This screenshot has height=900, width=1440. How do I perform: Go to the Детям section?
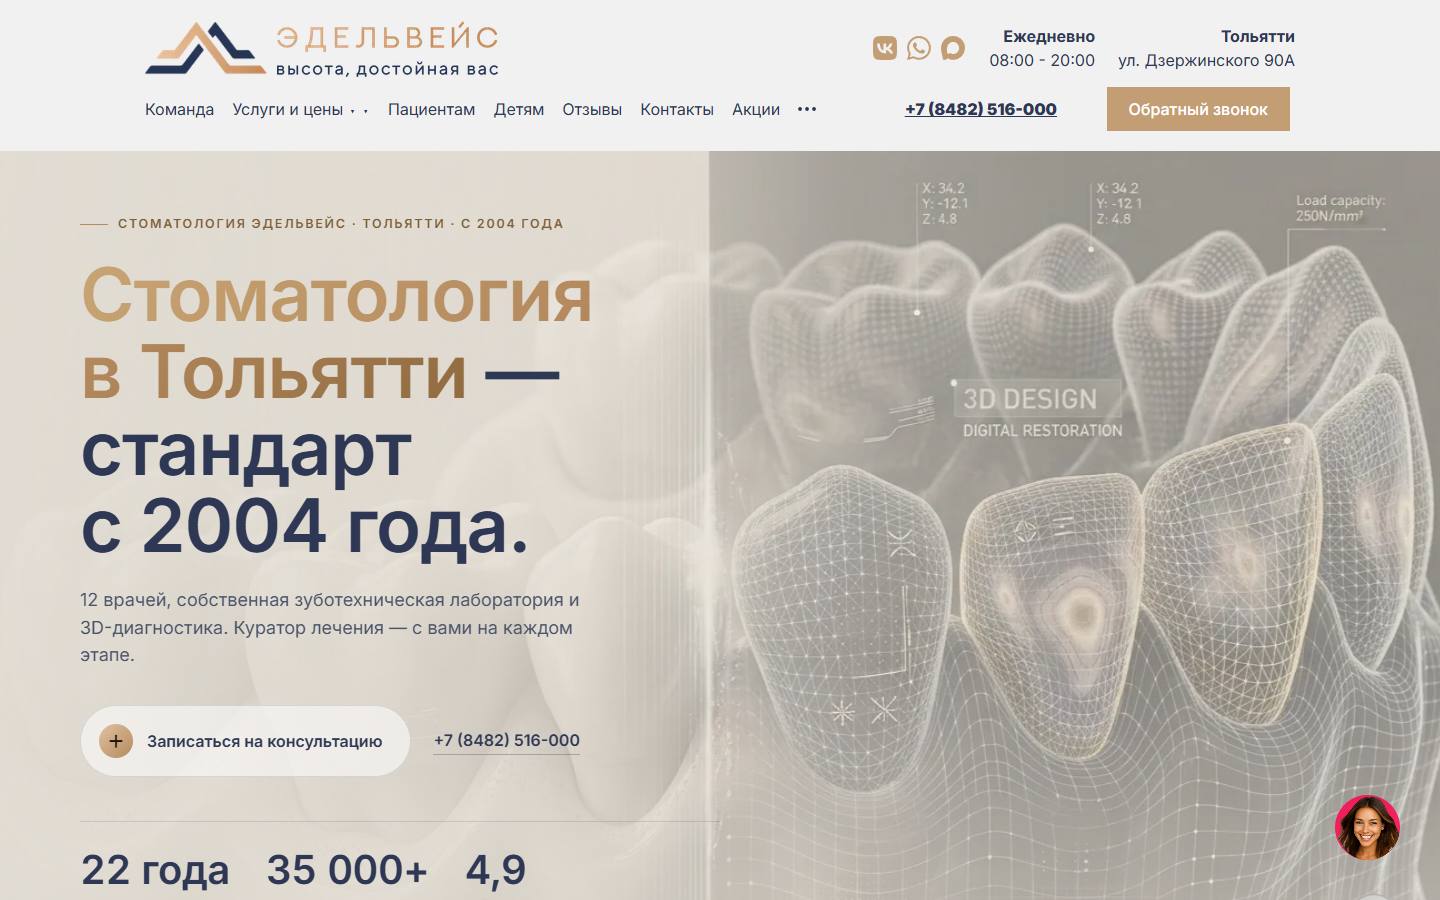coord(518,109)
